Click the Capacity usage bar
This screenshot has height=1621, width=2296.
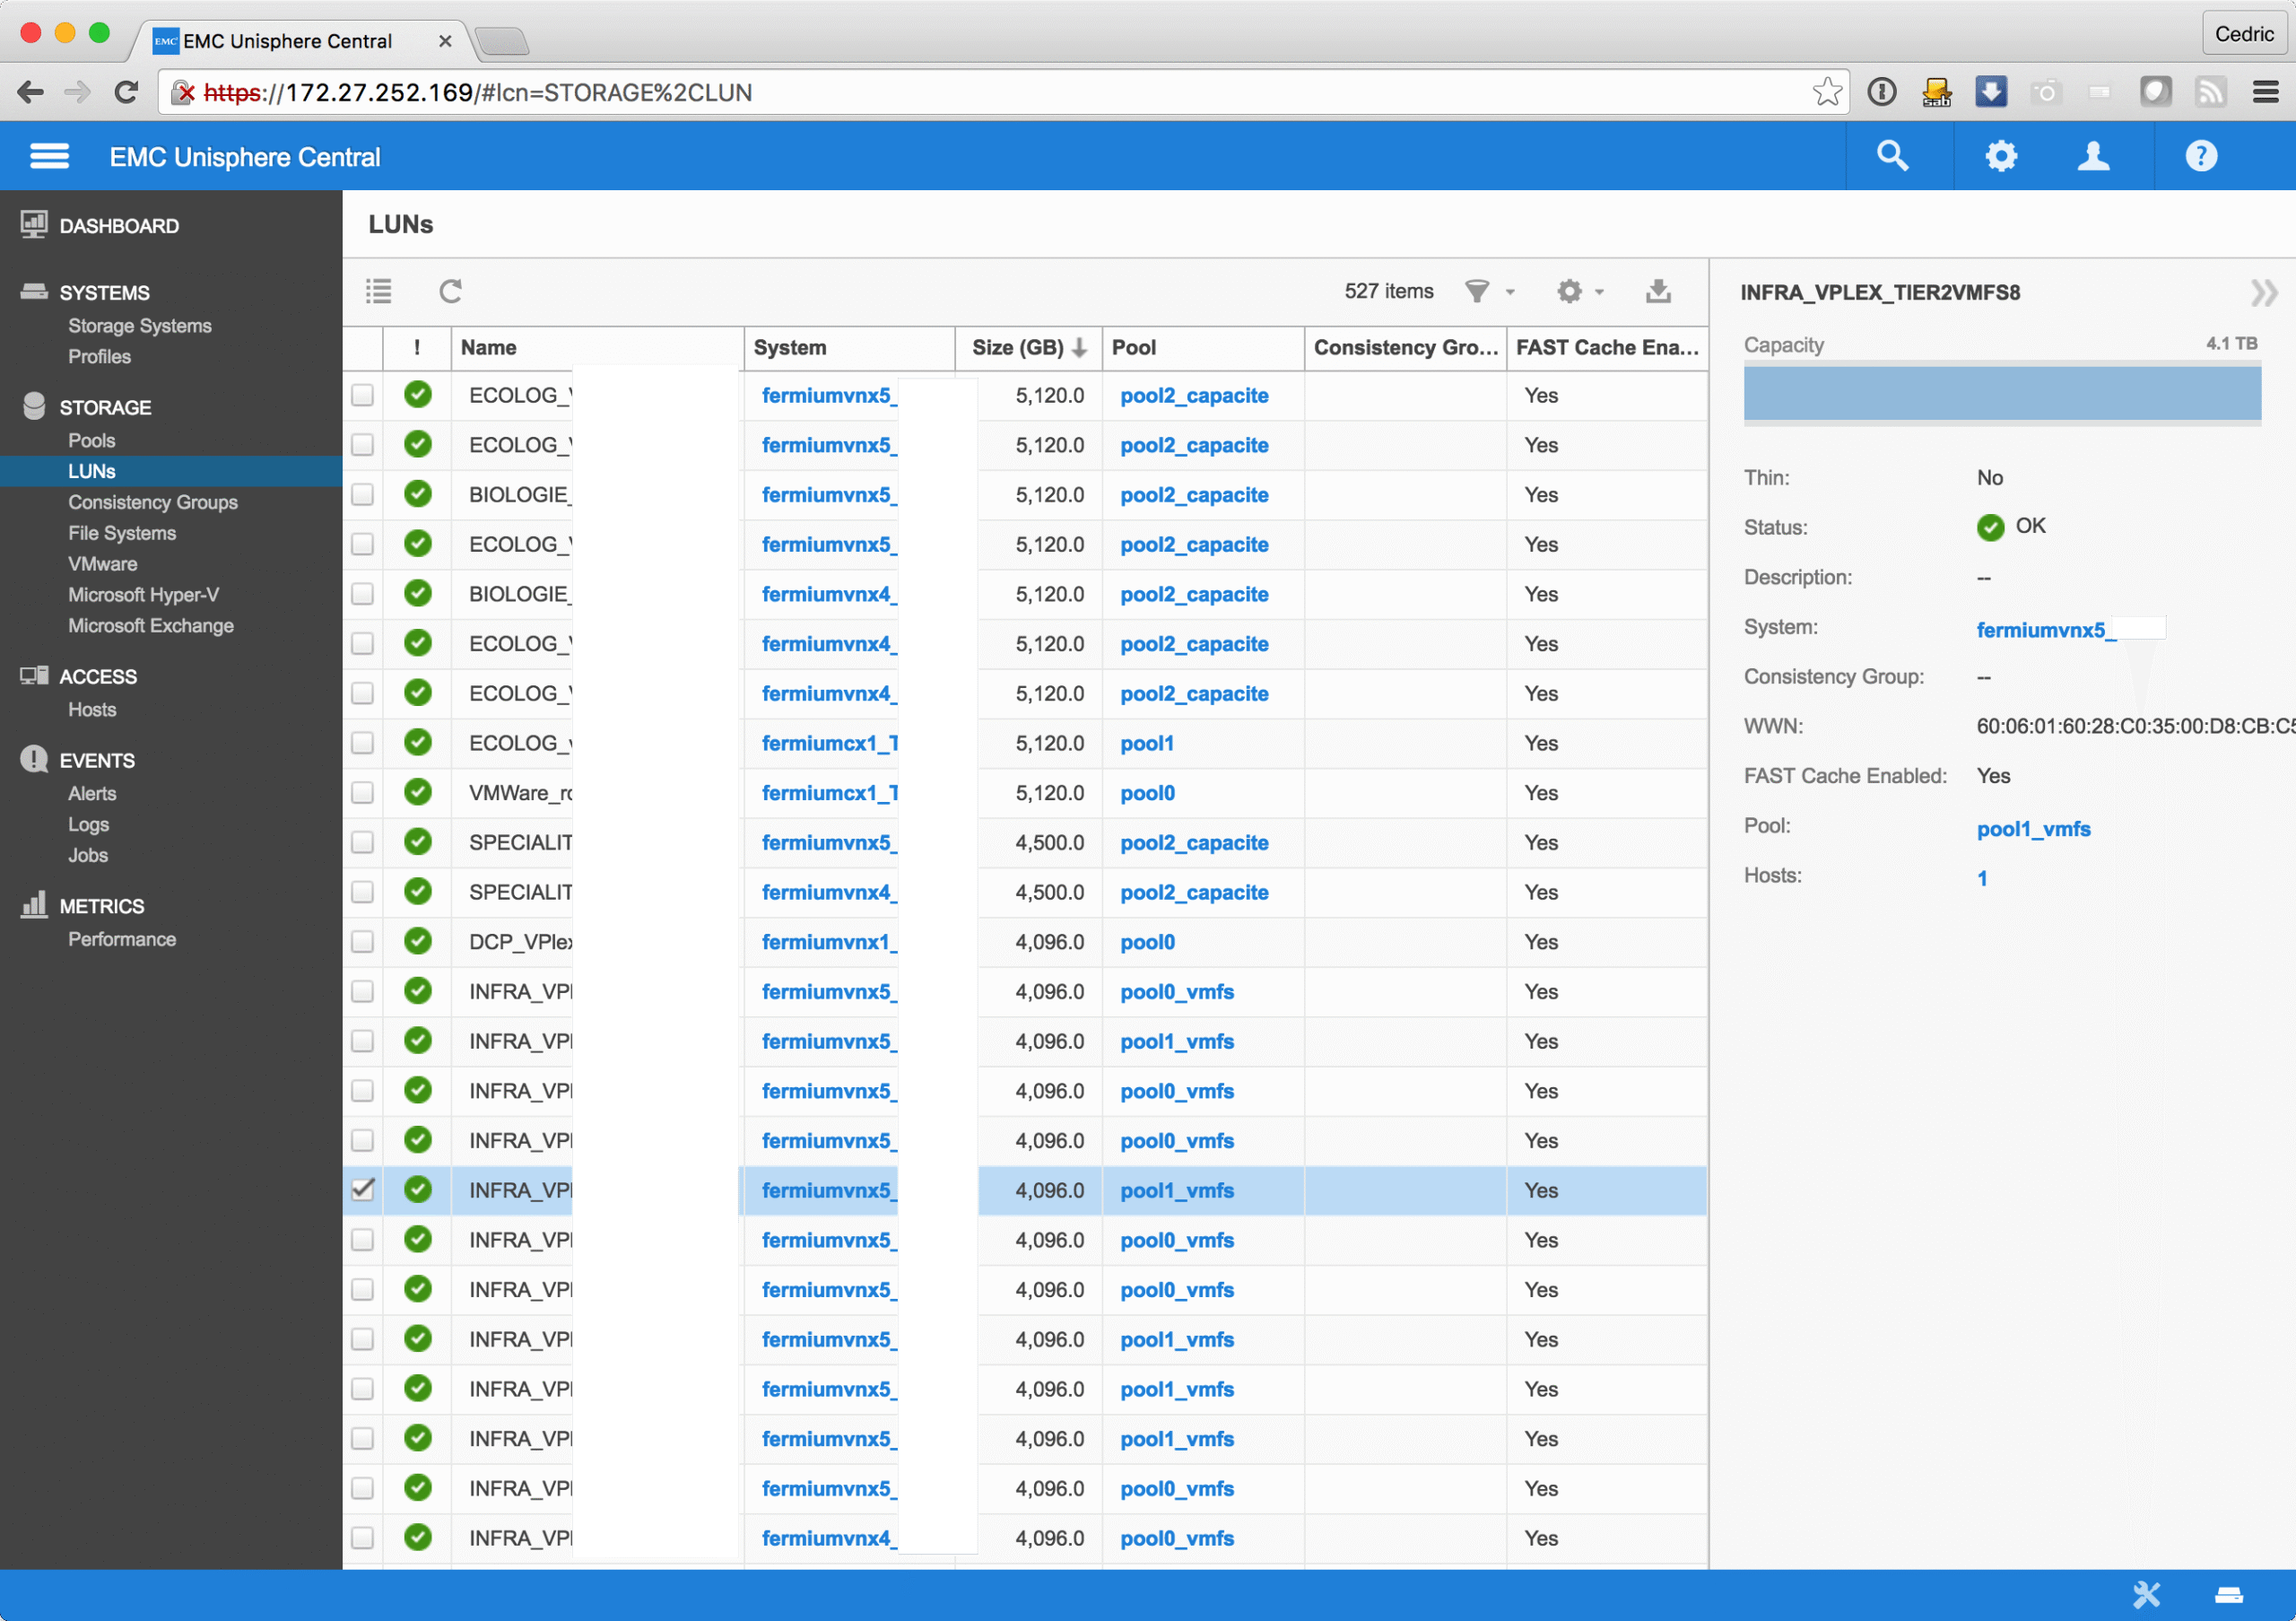point(2001,393)
